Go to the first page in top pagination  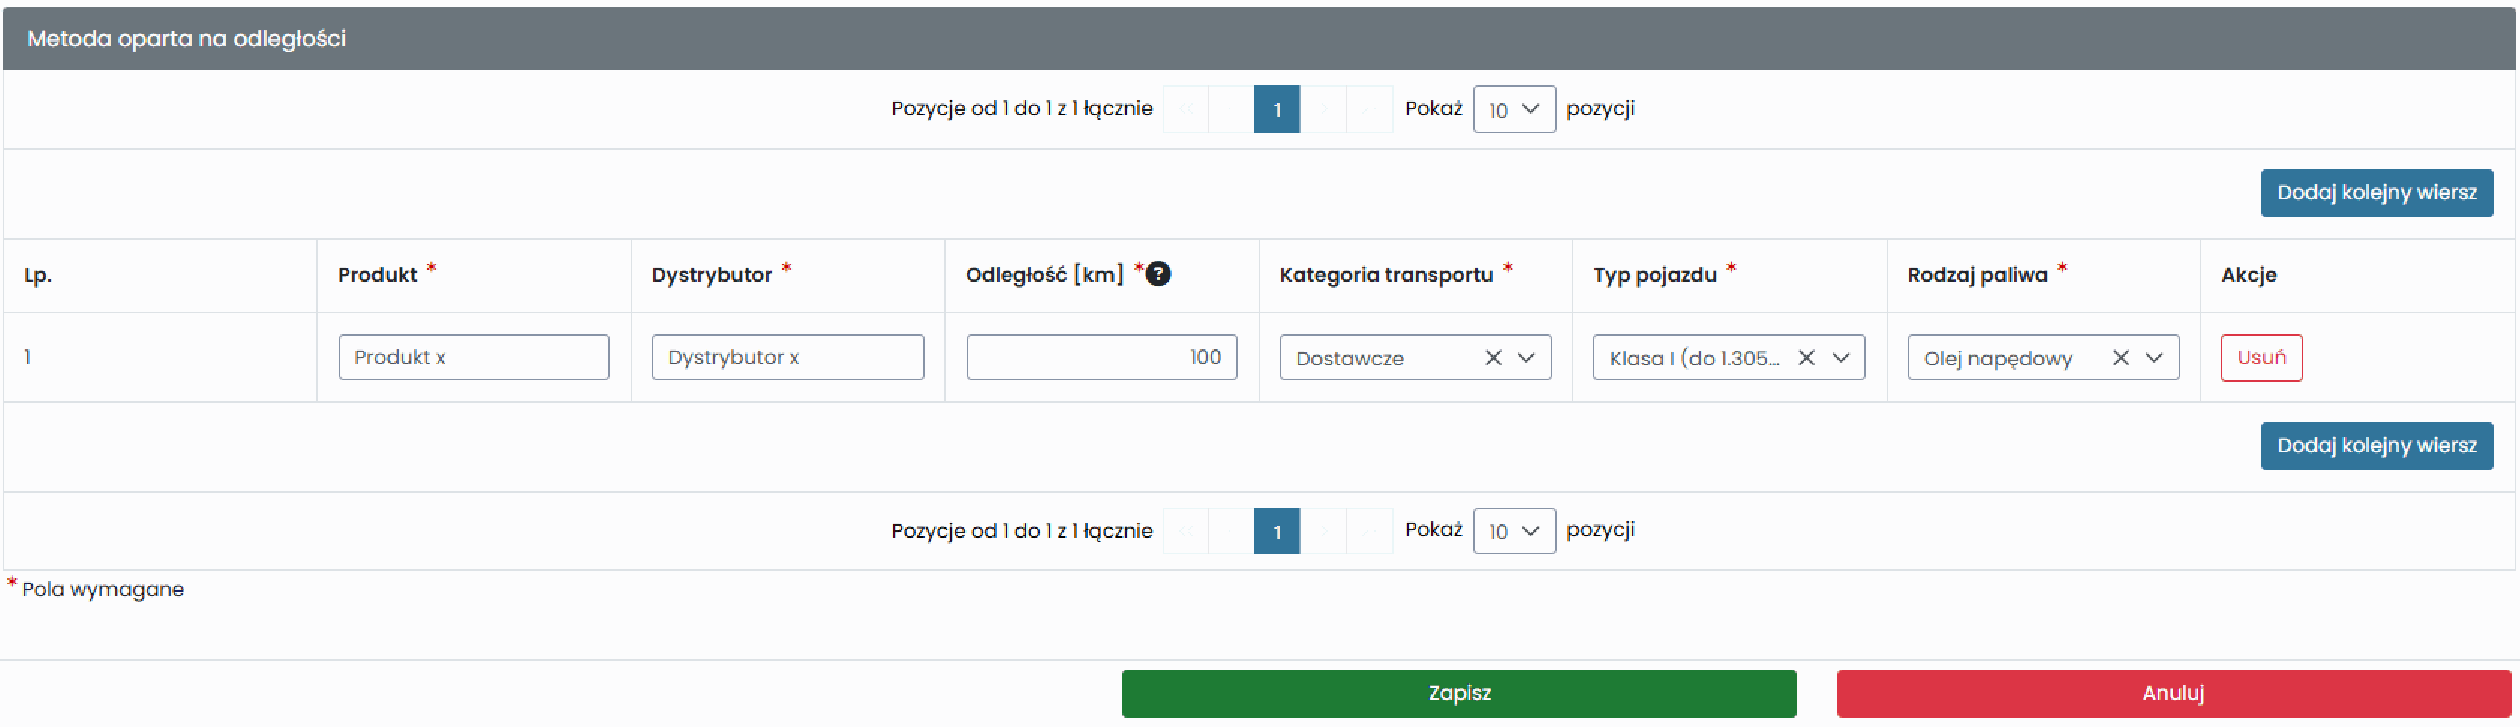(1186, 109)
